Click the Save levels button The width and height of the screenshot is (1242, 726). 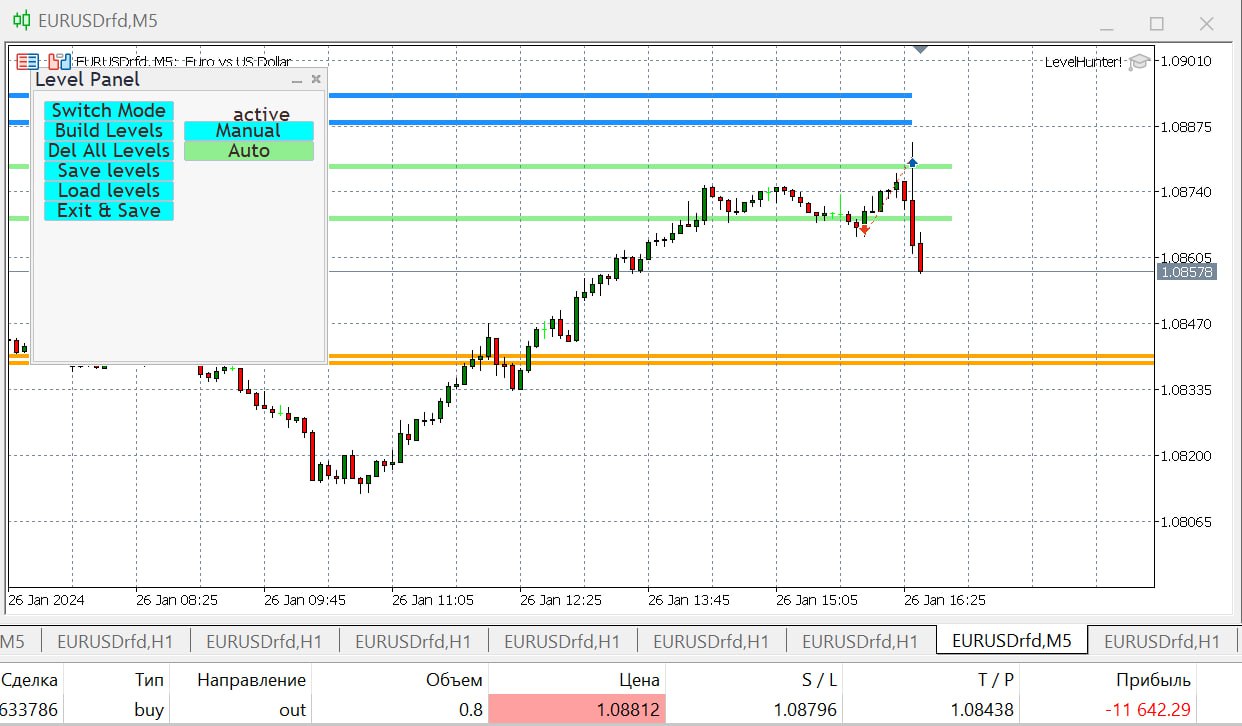(108, 171)
